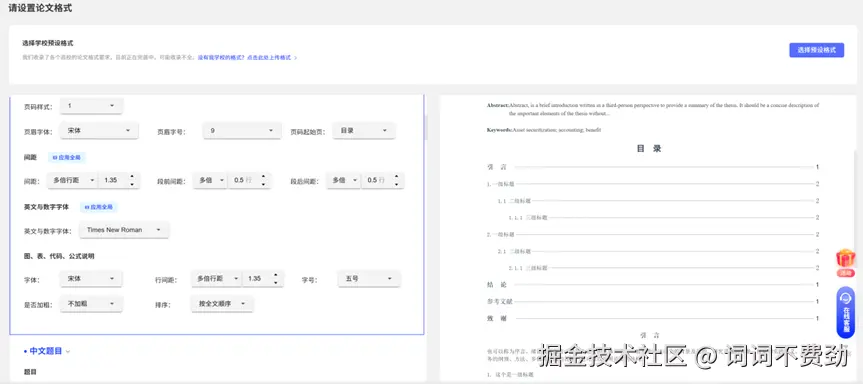Click 应用全局 beside 英文与数字字体 heading
Screen dimensions: 863x384
pyautogui.click(x=99, y=207)
